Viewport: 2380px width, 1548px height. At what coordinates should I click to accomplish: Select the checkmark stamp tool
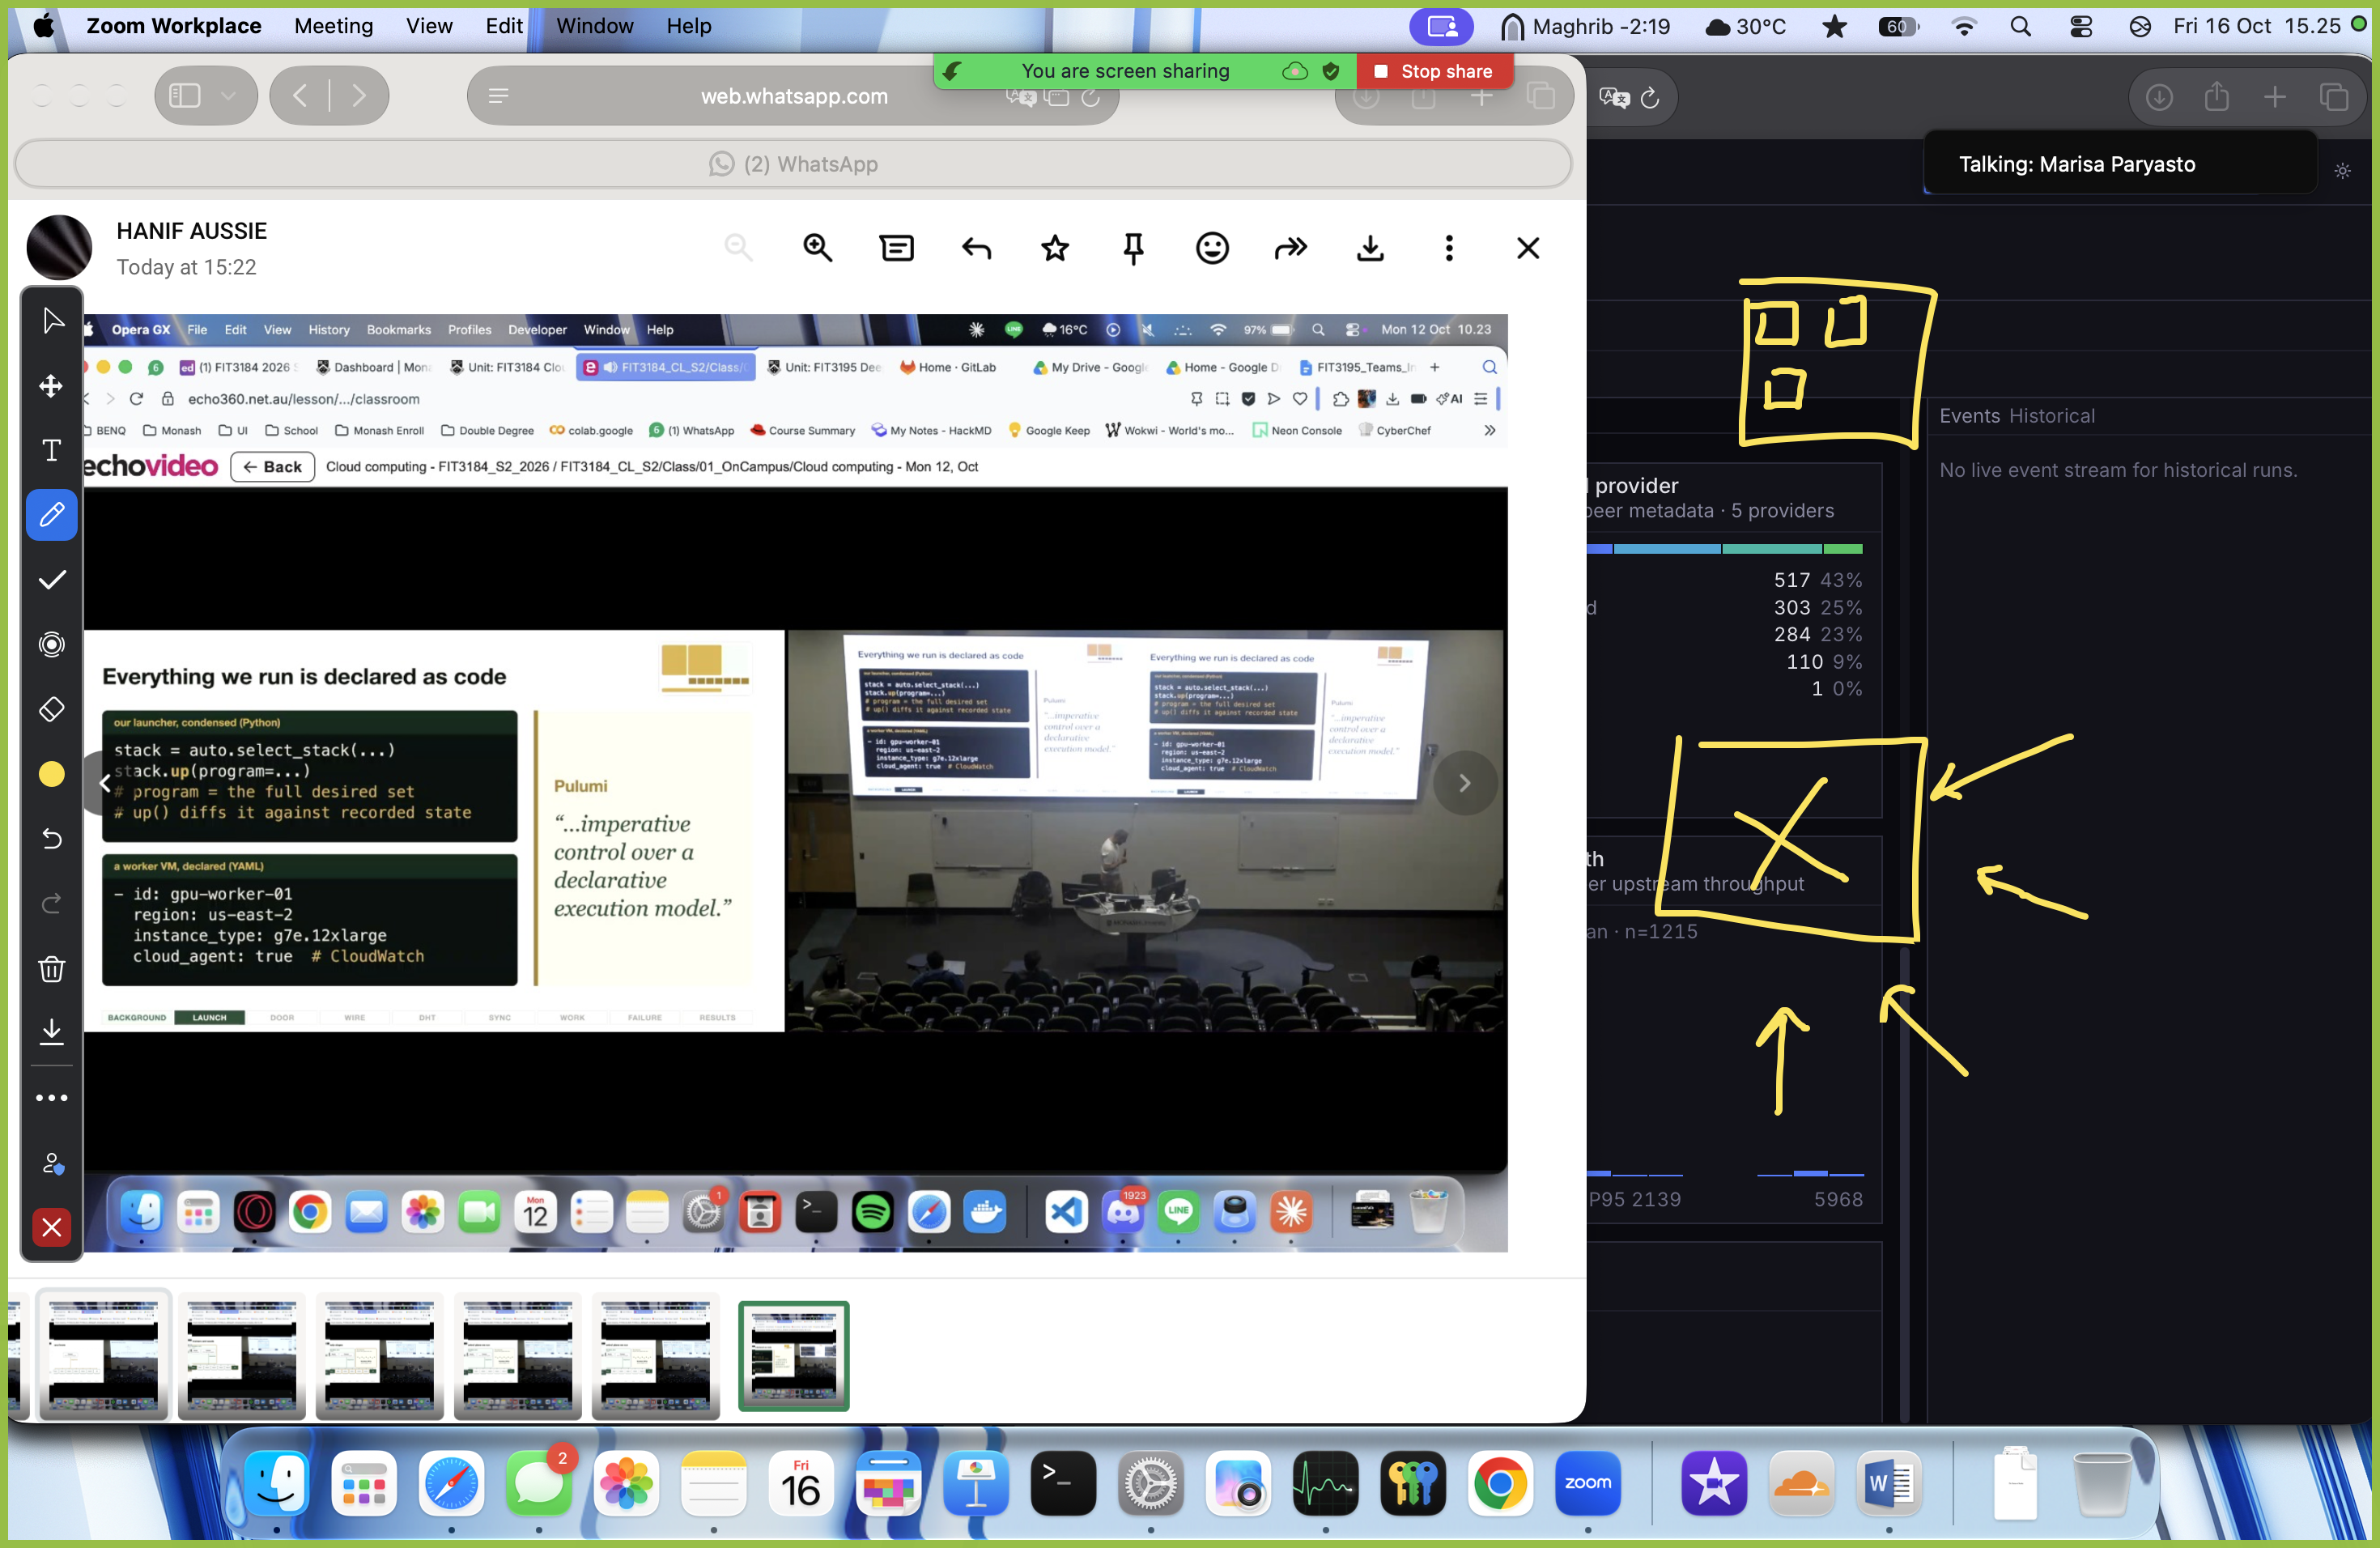[x=52, y=580]
